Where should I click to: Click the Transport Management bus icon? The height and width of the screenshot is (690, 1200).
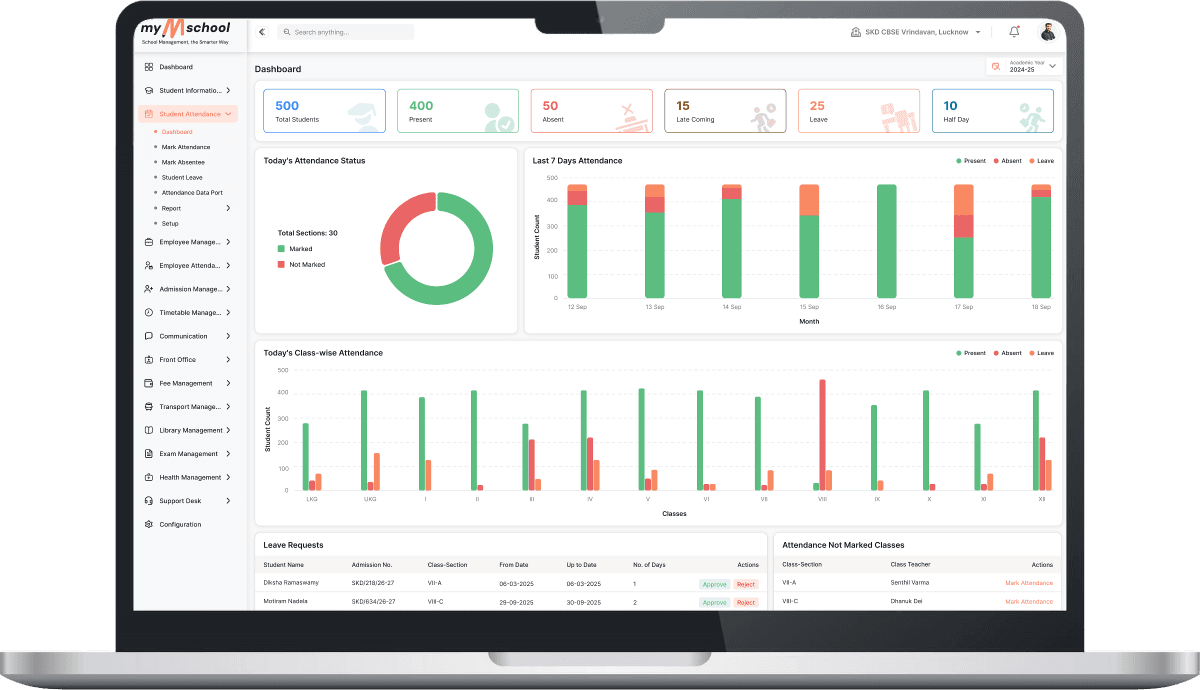(149, 407)
